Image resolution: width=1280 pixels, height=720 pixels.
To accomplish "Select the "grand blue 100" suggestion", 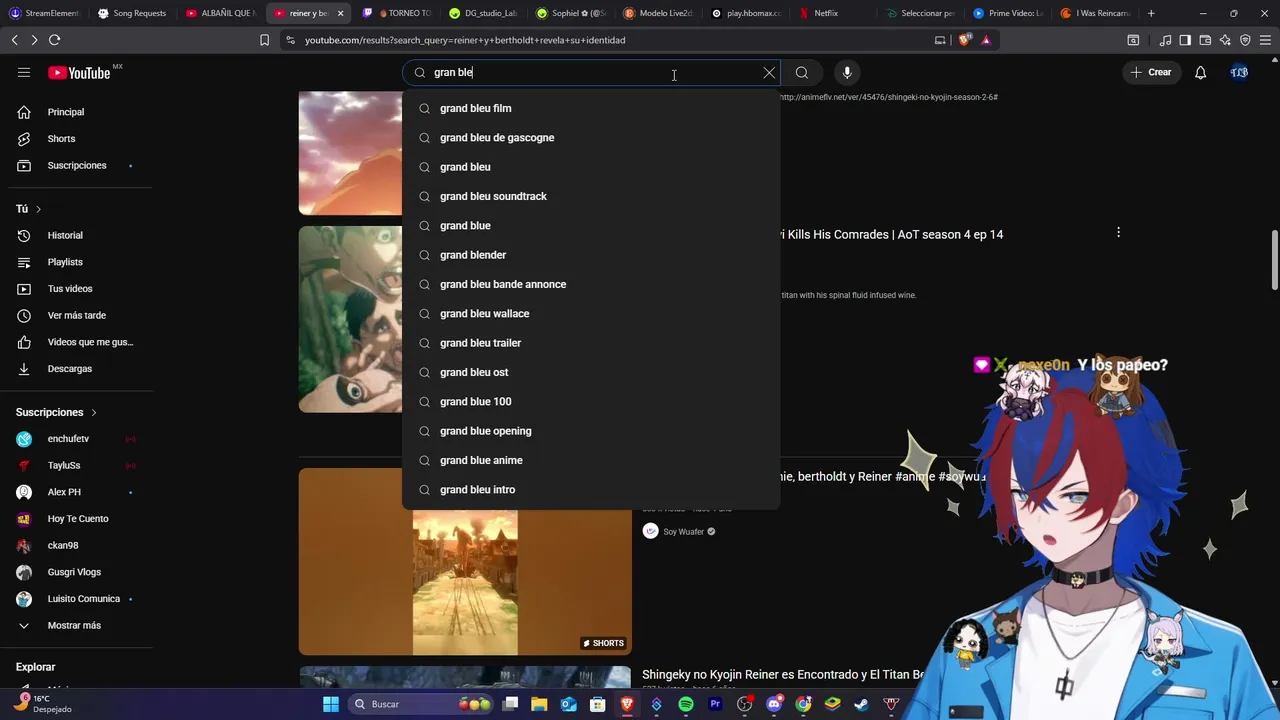I will (x=591, y=401).
